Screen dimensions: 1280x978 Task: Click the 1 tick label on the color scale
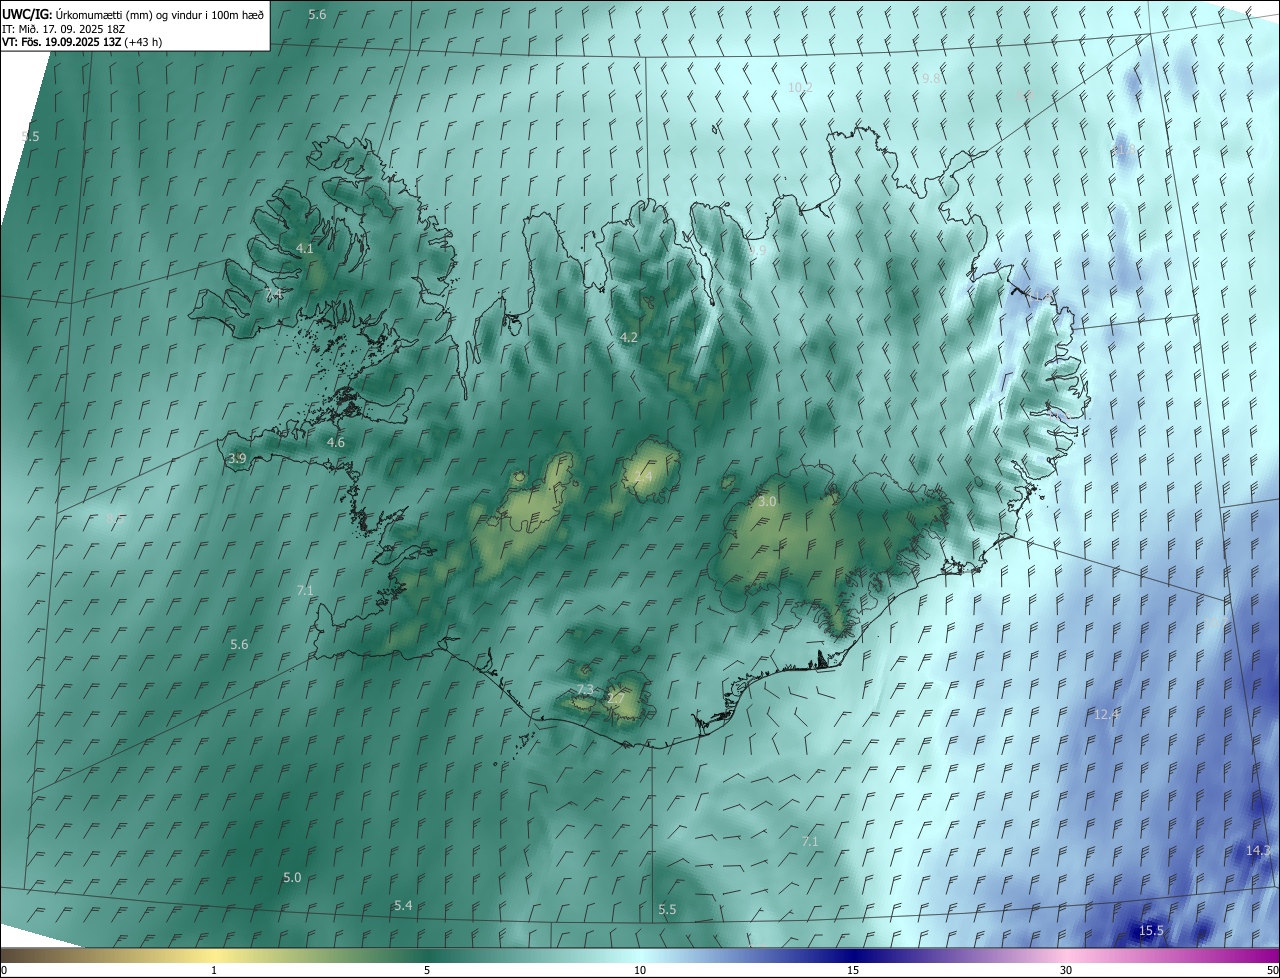(214, 970)
